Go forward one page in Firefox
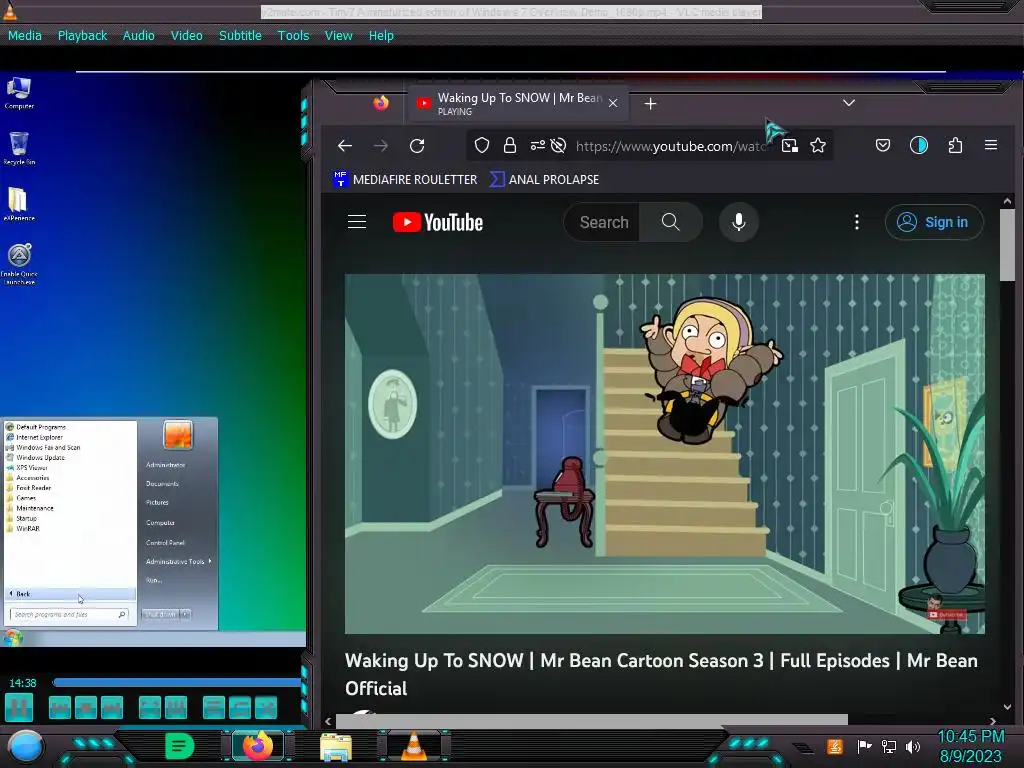The image size is (1024, 768). click(381, 146)
